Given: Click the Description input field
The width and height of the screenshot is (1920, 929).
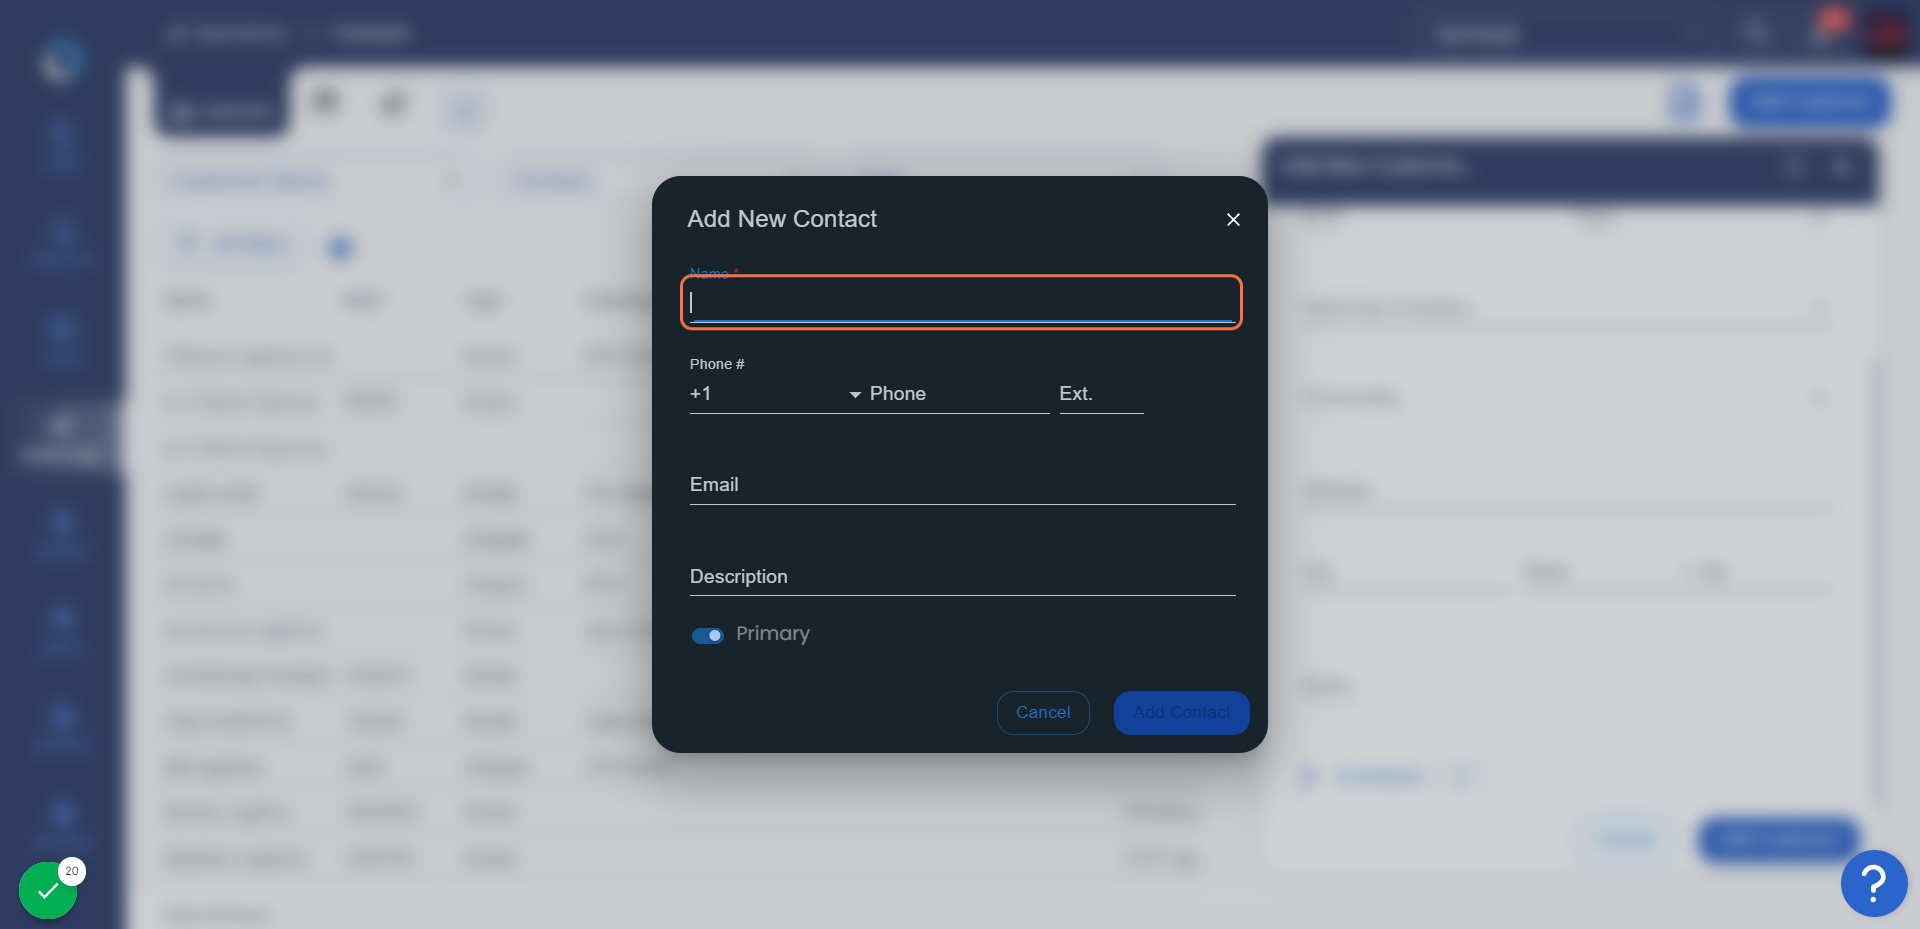Looking at the screenshot, I should coord(962,577).
